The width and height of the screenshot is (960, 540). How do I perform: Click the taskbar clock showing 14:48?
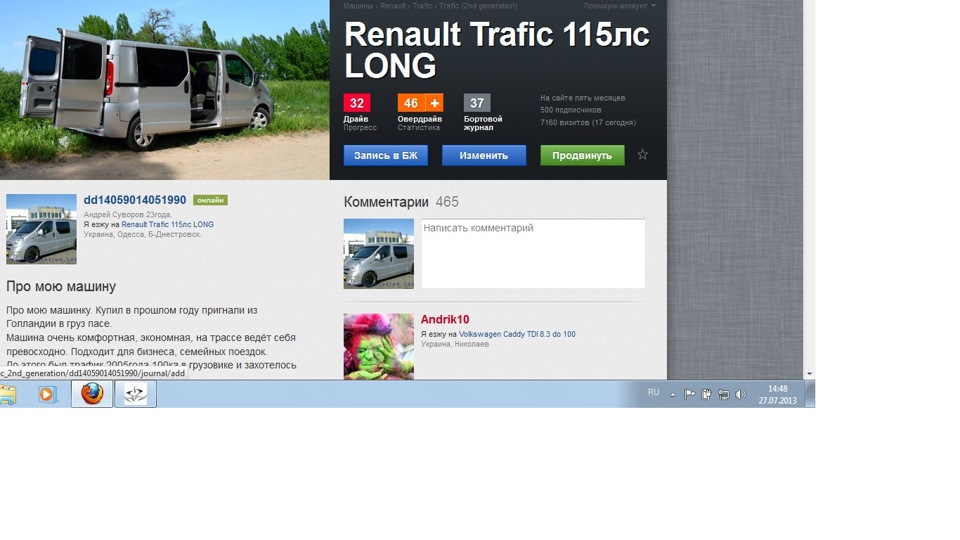[778, 394]
